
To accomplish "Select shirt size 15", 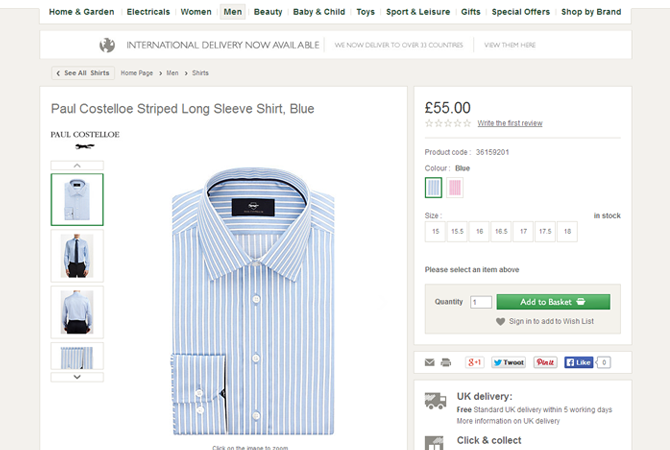I will [x=435, y=231].
